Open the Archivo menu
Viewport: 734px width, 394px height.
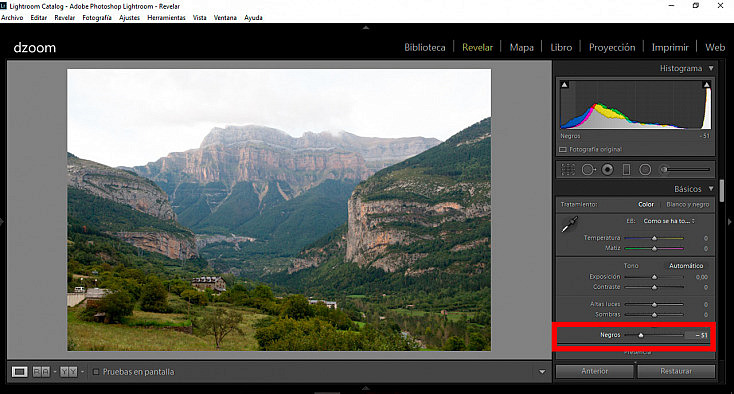pos(12,18)
